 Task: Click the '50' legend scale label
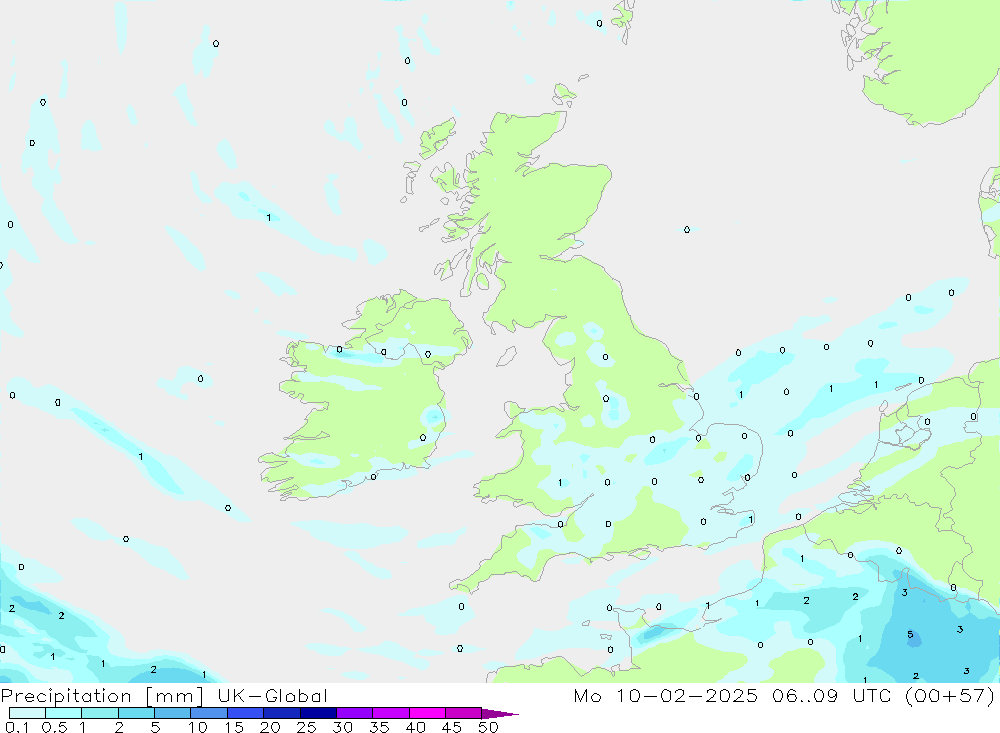[489, 727]
